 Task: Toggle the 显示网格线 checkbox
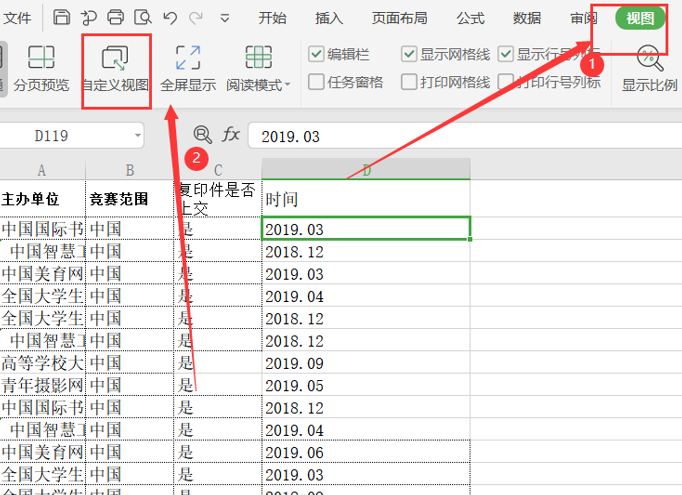pos(409,54)
